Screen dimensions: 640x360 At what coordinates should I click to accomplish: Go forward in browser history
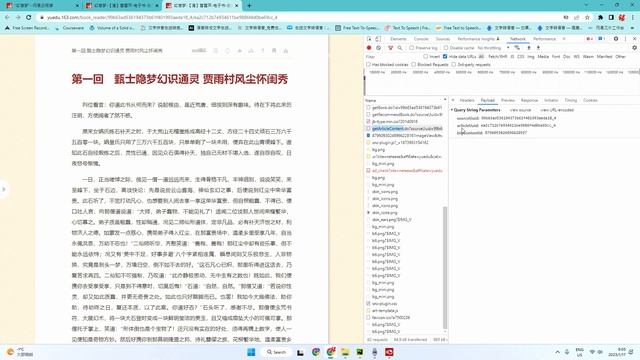tap(18, 18)
